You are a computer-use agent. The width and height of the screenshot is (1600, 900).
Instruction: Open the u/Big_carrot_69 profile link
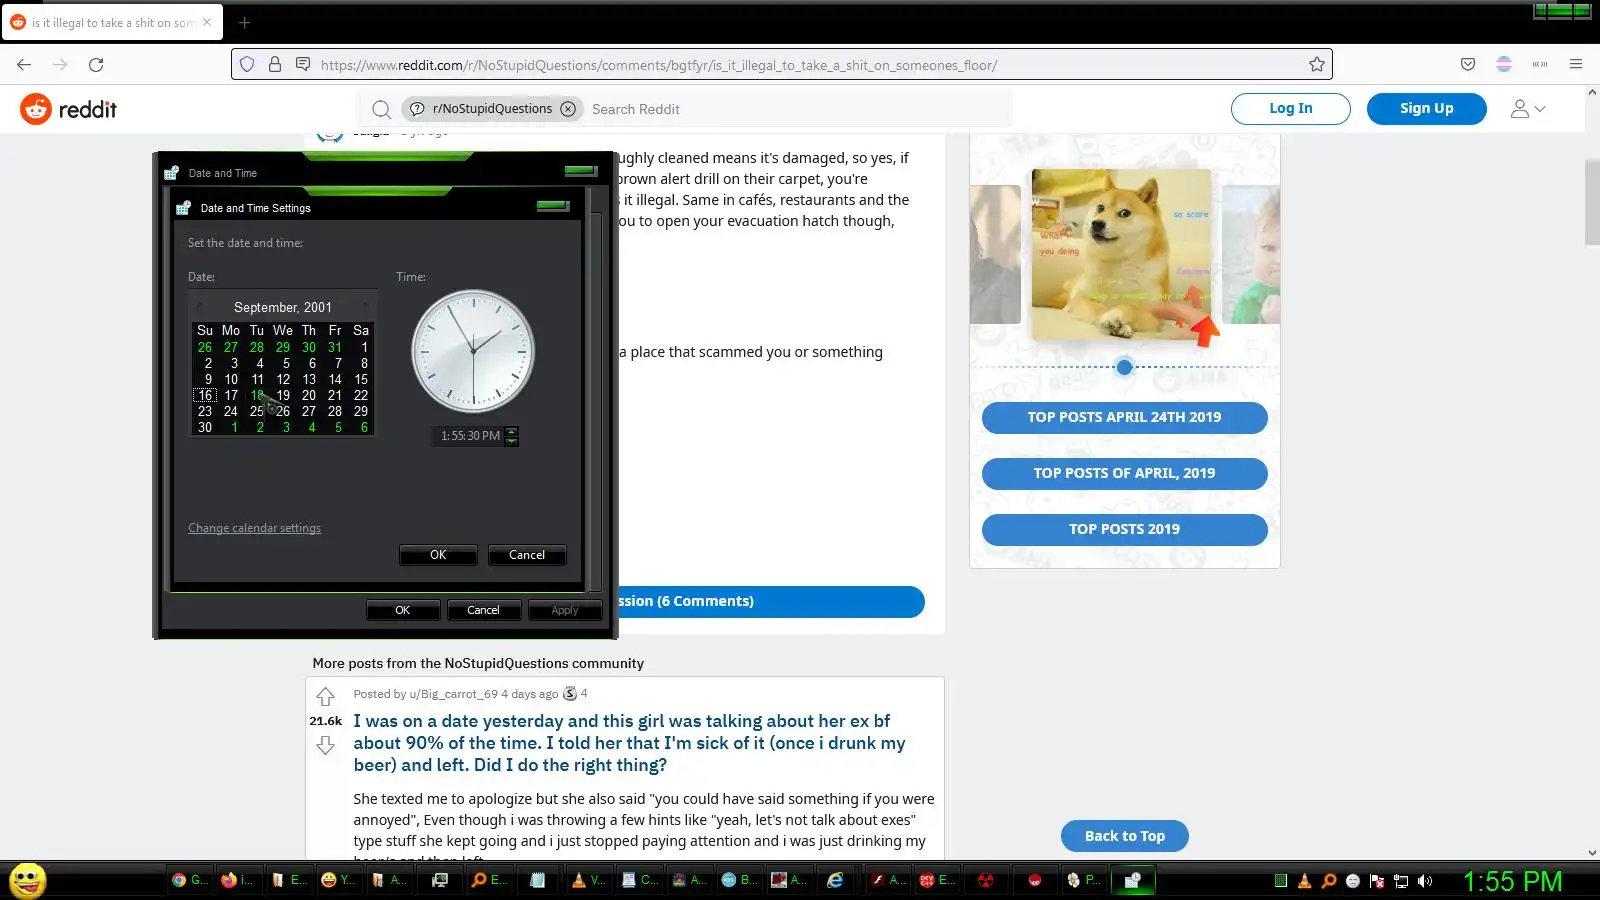click(x=453, y=694)
